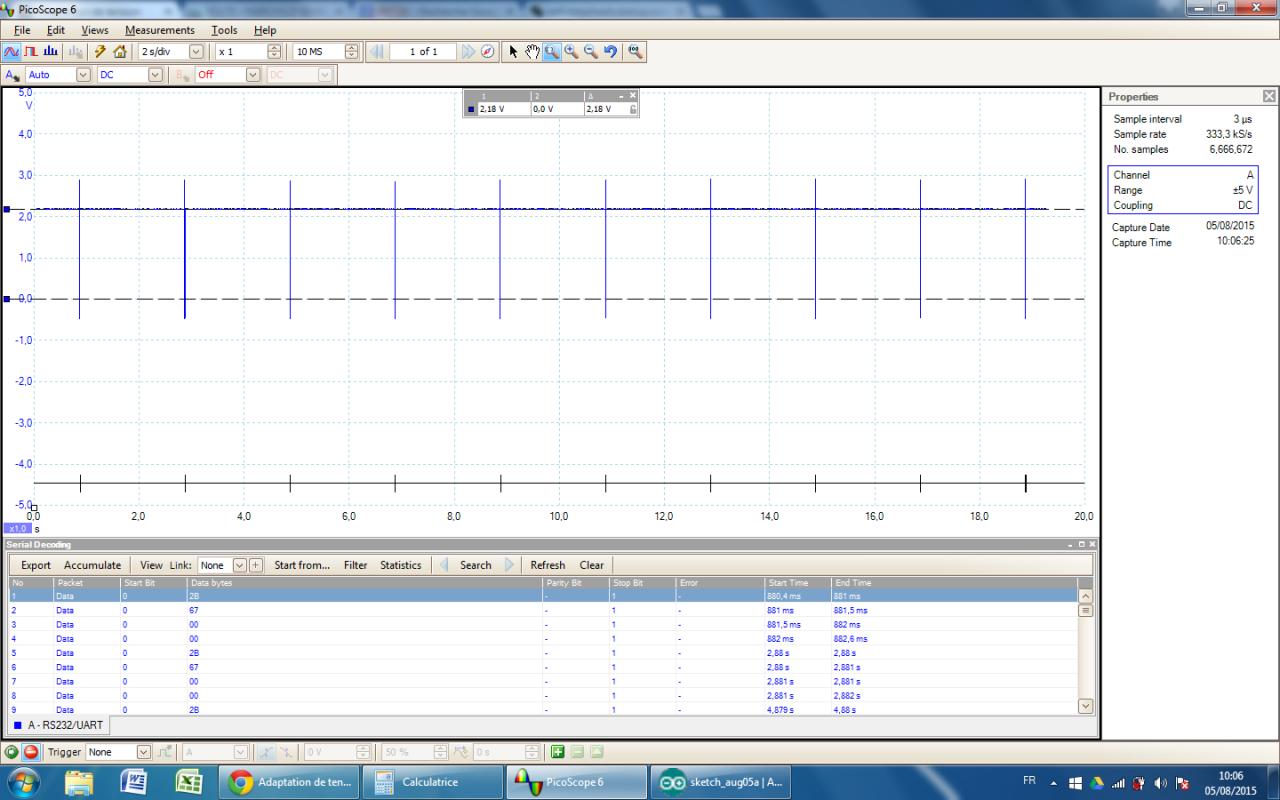The width and height of the screenshot is (1280, 800).
Task: Open Word from the taskbar
Action: 134,782
